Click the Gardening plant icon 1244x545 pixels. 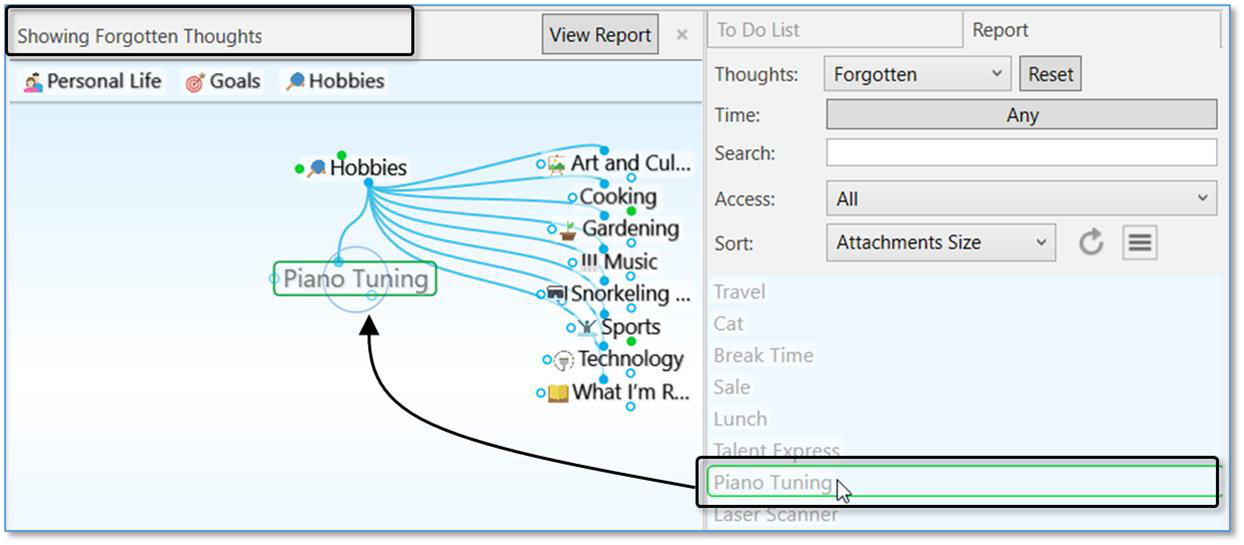[568, 230]
